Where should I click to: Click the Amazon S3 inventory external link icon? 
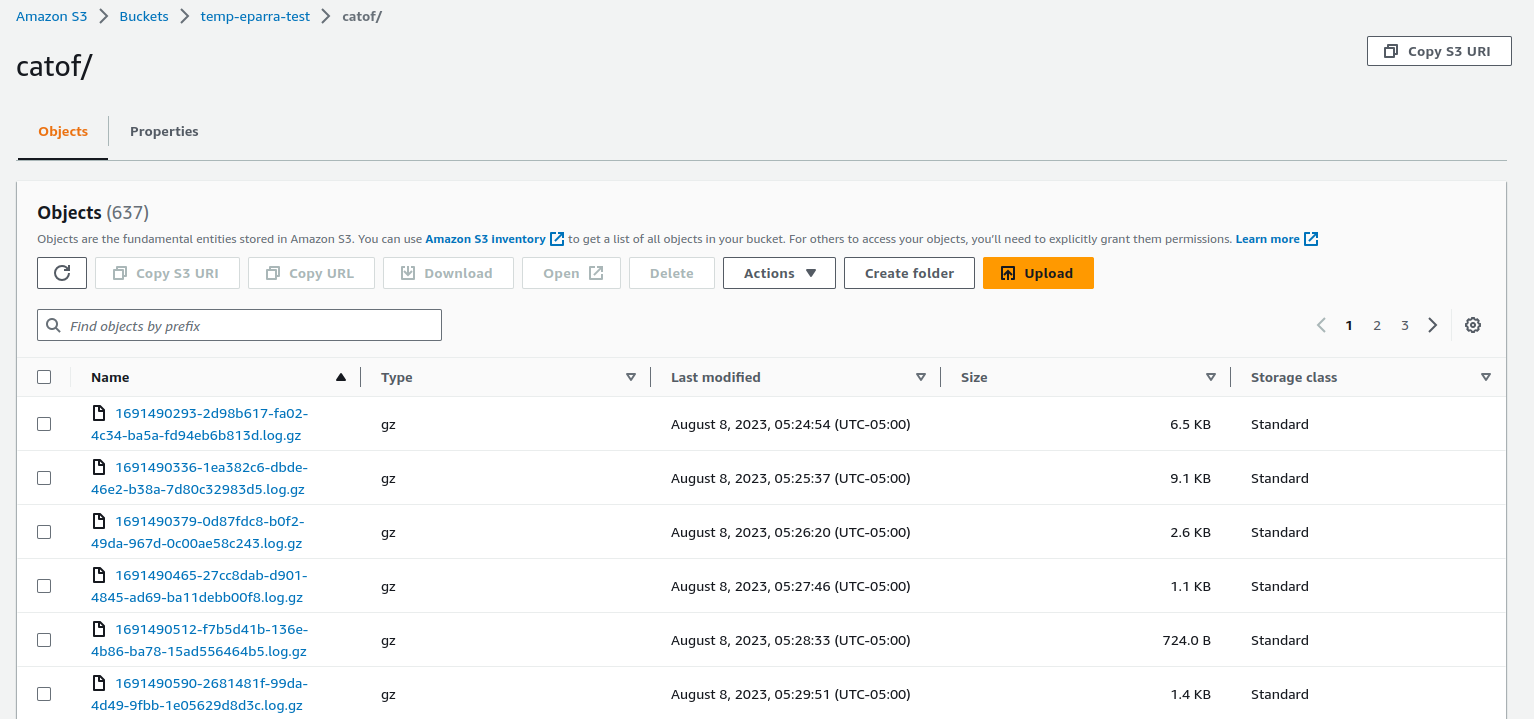pos(557,239)
